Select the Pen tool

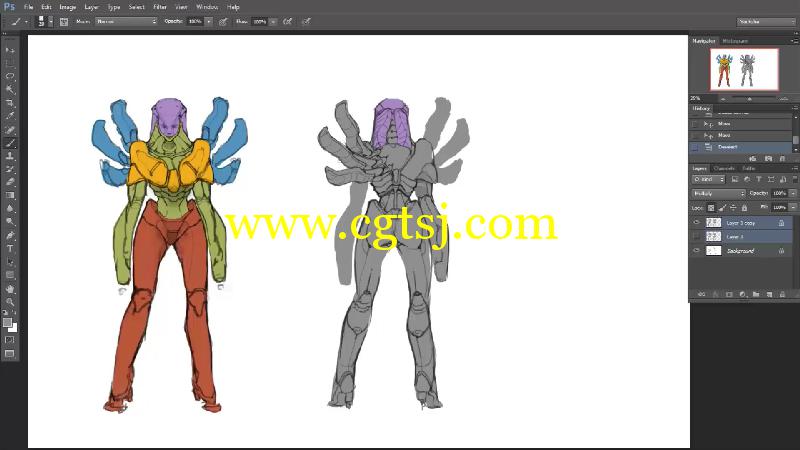[x=10, y=235]
